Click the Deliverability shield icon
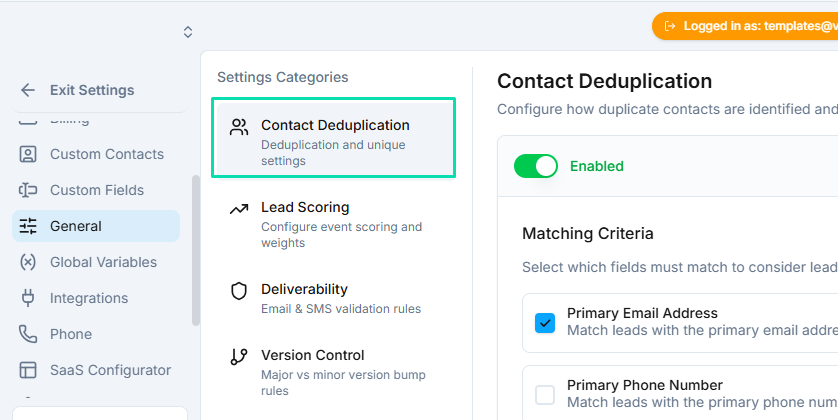Screen dimensions: 838x420 coord(239,291)
